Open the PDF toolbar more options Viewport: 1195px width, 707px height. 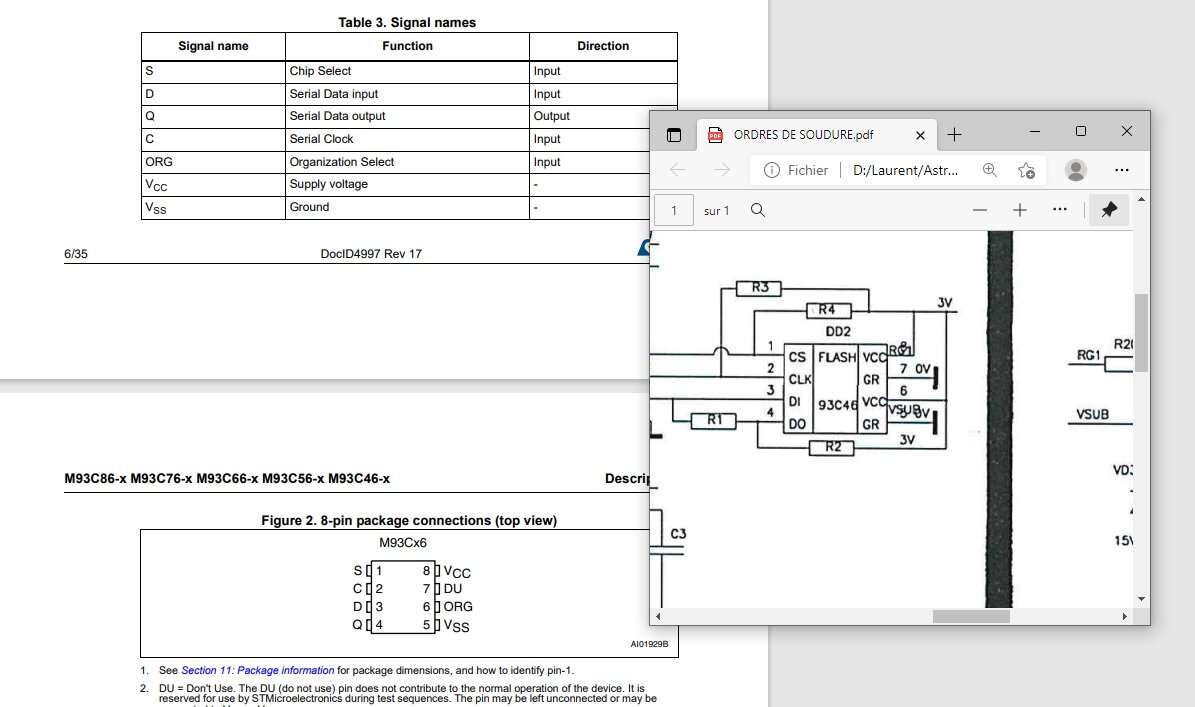pos(1059,210)
